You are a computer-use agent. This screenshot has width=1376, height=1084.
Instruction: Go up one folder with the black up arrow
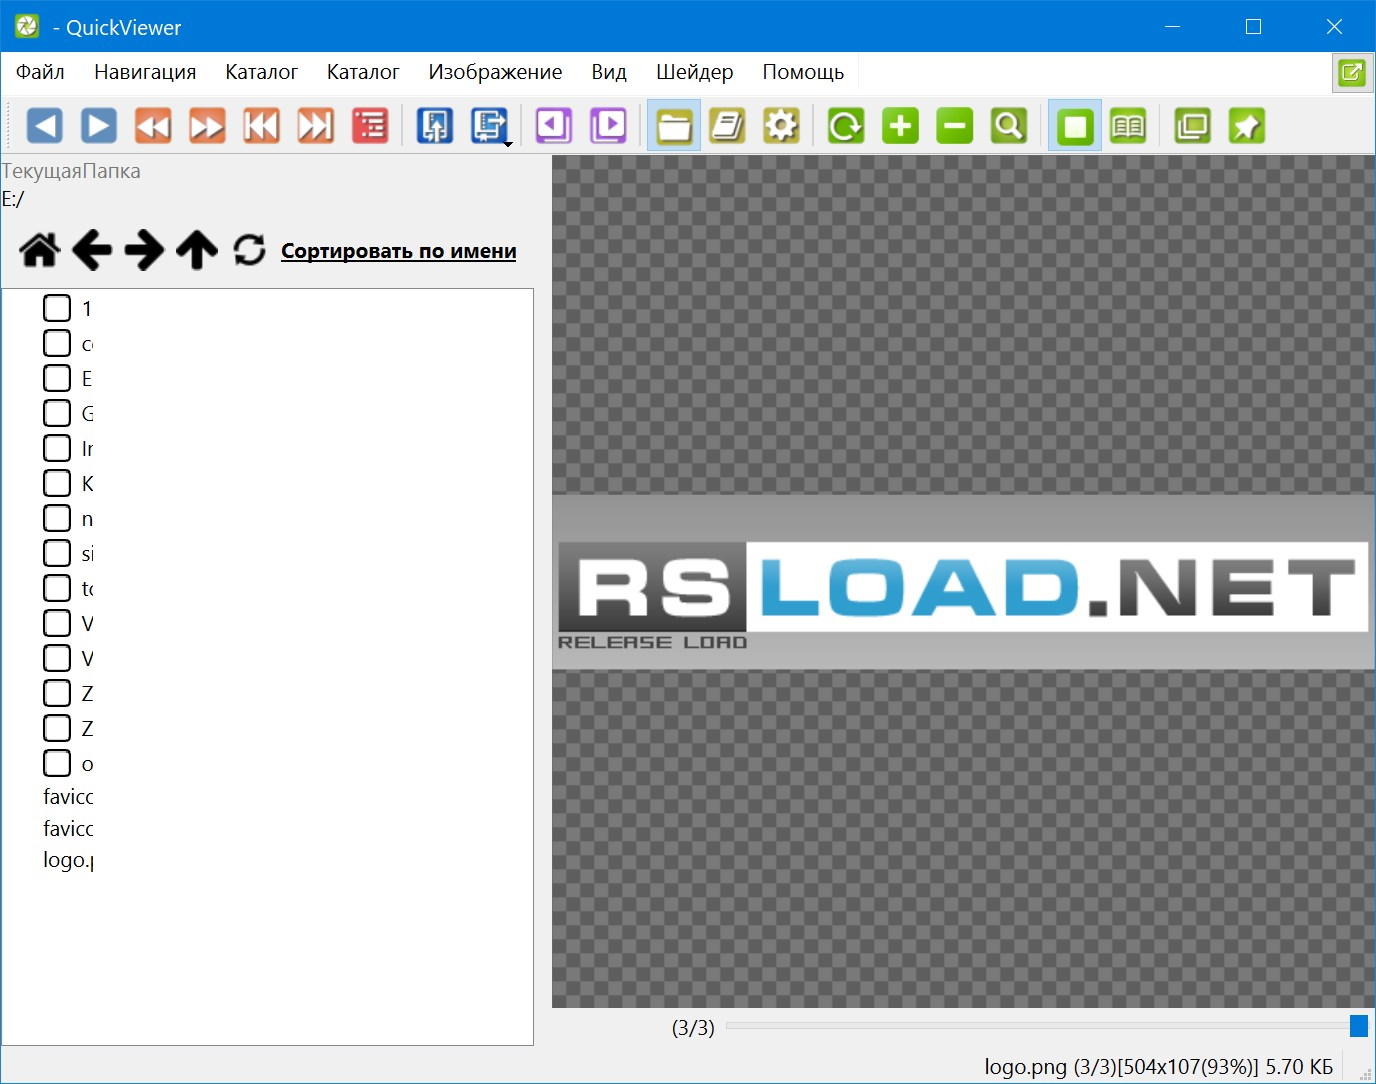pos(197,250)
